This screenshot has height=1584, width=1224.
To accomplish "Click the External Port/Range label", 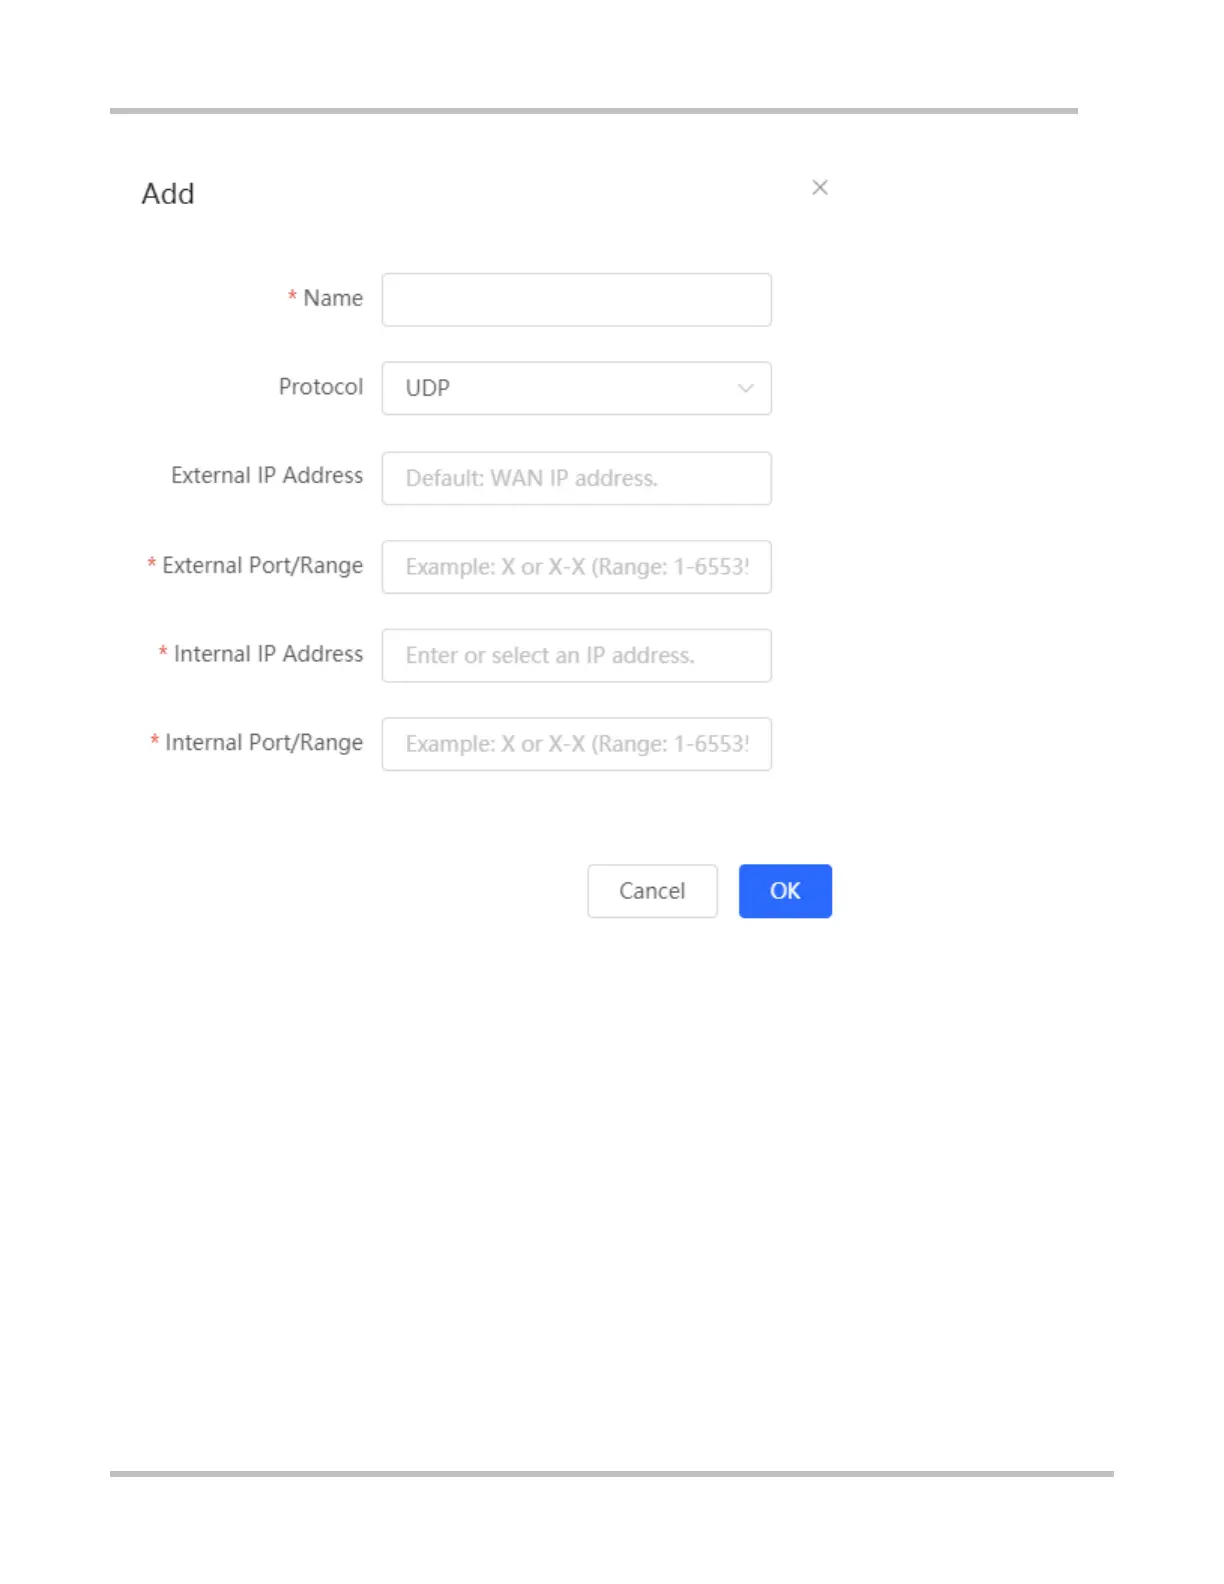I will 263,566.
